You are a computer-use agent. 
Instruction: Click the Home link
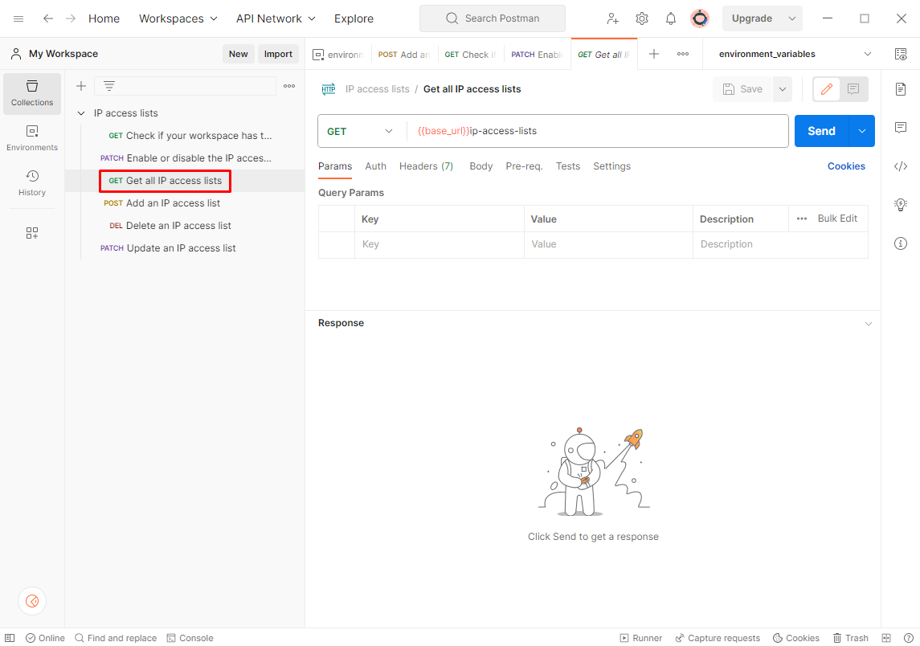click(x=104, y=19)
